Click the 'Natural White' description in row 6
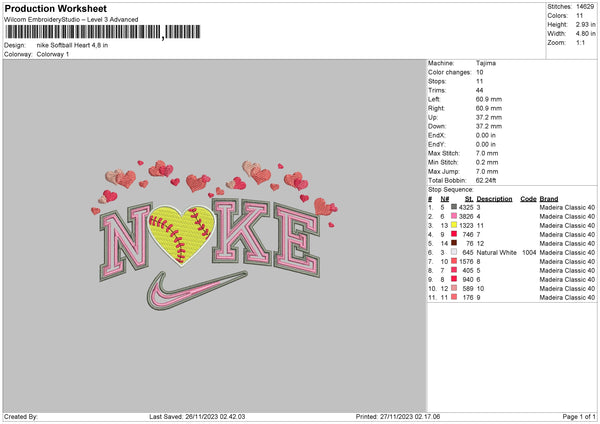The height and width of the screenshot is (424, 600). 496,252
